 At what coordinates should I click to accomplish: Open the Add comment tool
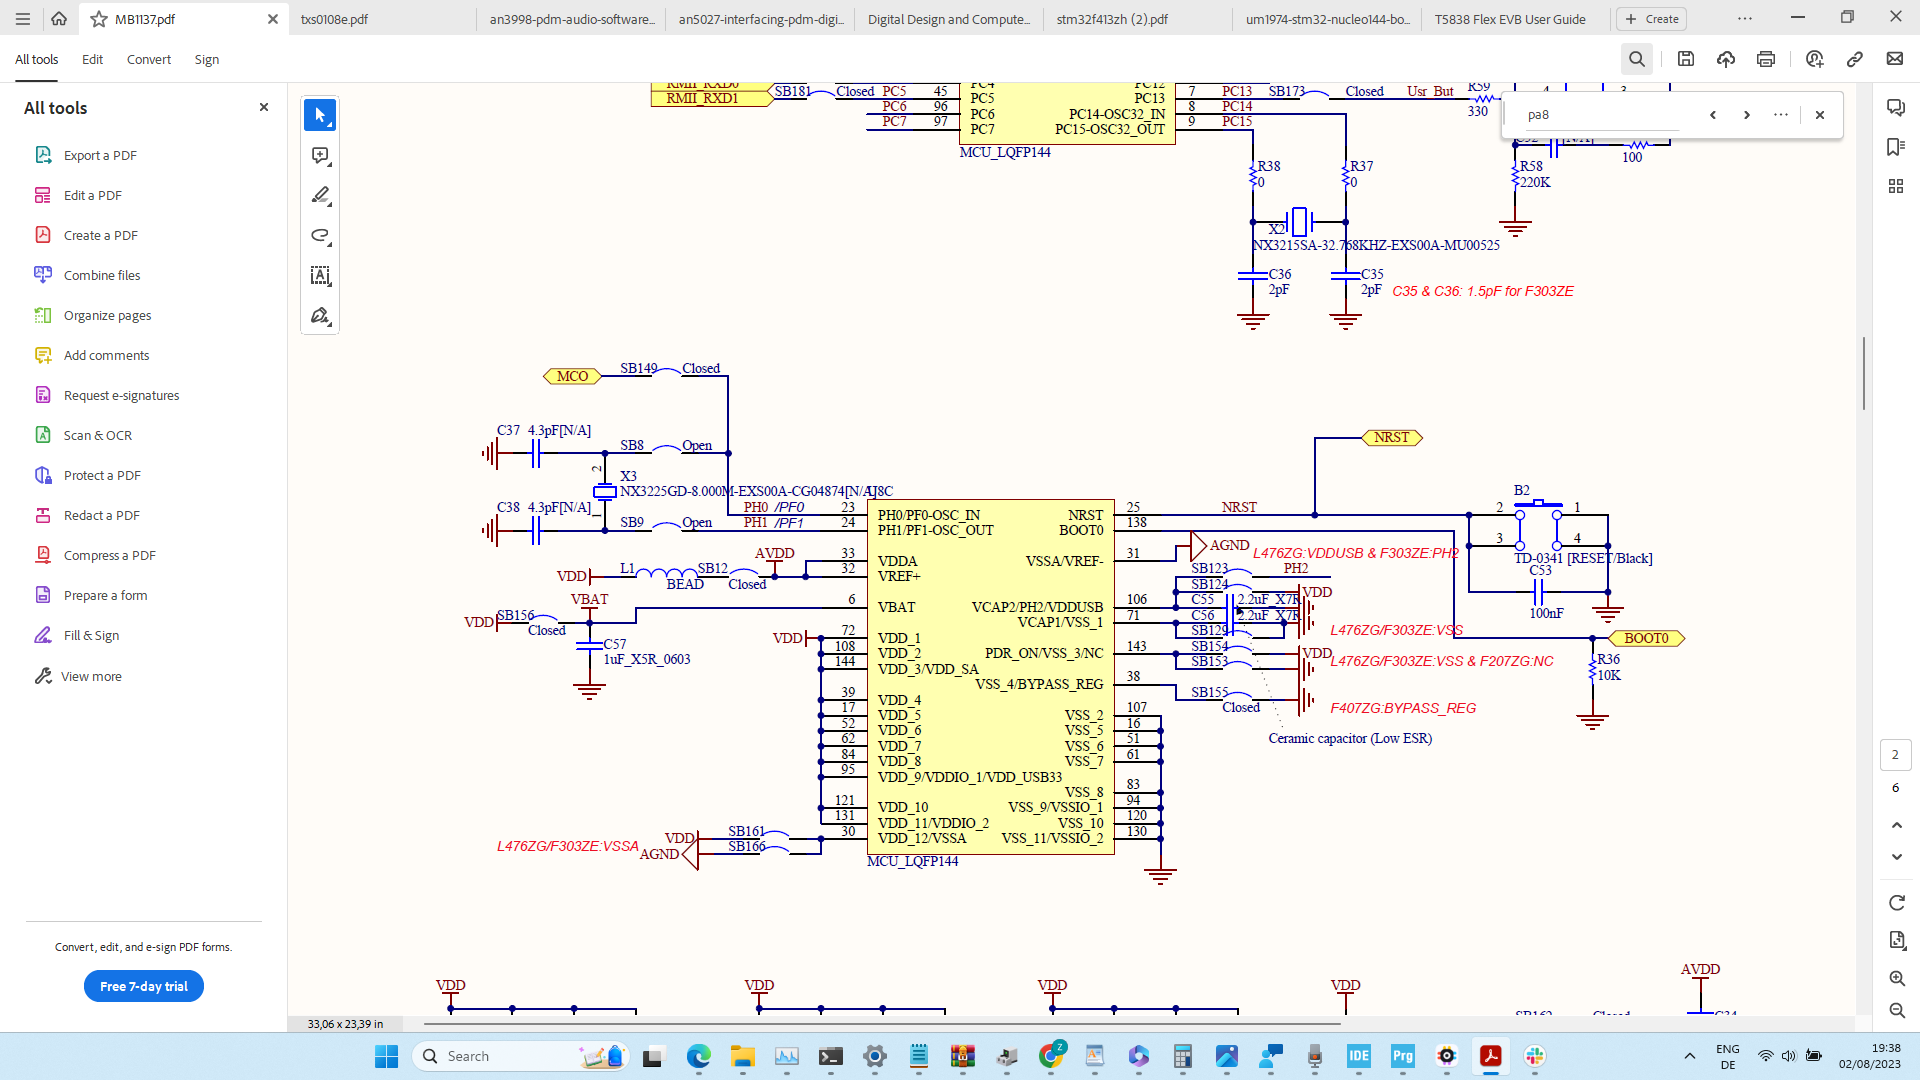point(320,156)
